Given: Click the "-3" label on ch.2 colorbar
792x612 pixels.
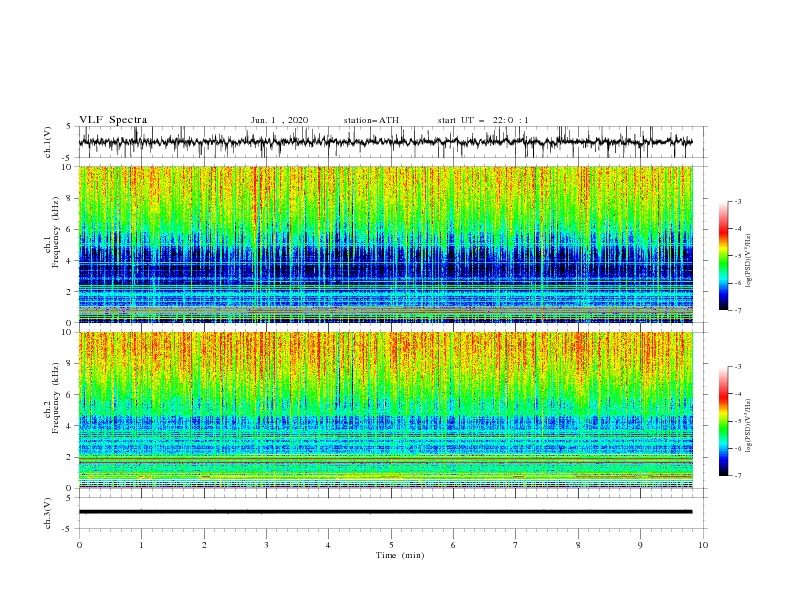Looking at the screenshot, I should [737, 367].
